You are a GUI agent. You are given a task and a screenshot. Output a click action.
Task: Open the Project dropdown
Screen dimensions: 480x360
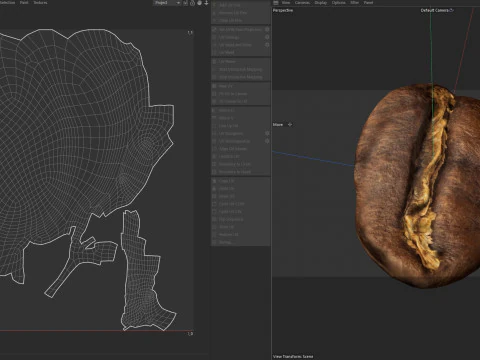167,3
